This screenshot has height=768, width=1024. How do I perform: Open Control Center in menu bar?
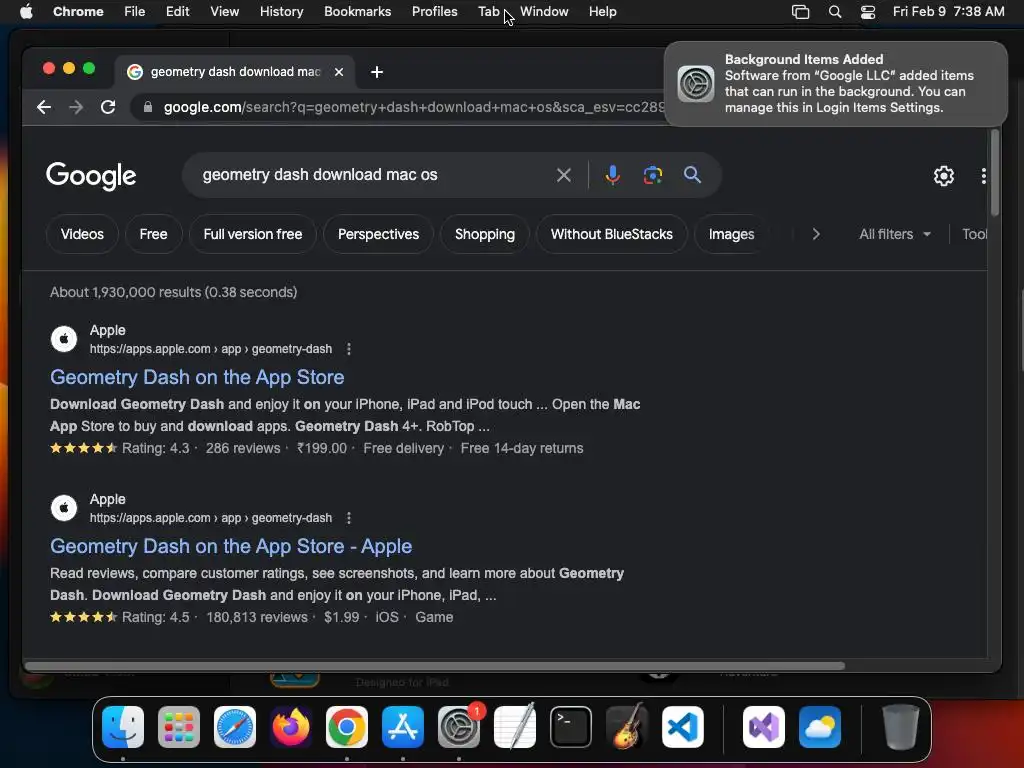(868, 12)
